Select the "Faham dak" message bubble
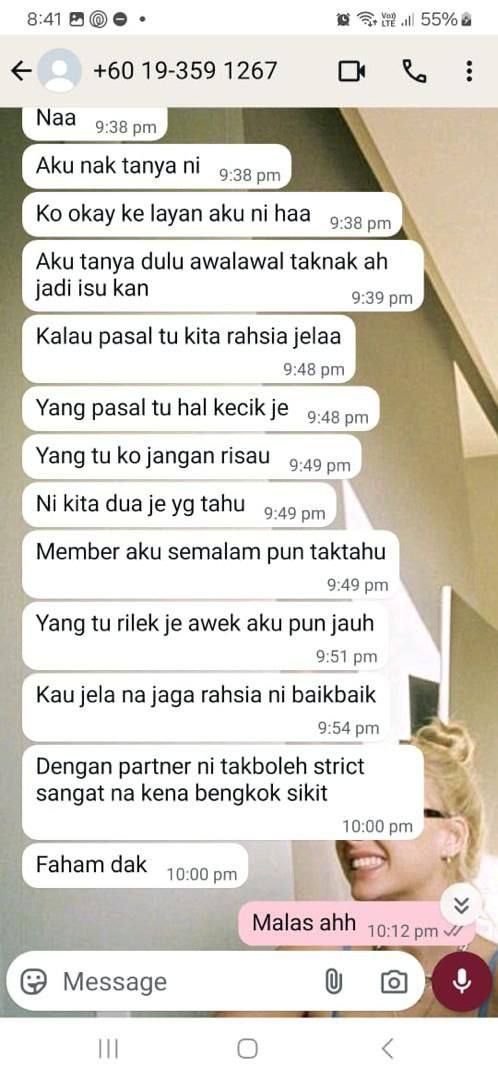The image size is (498, 1080). pyautogui.click(x=134, y=865)
